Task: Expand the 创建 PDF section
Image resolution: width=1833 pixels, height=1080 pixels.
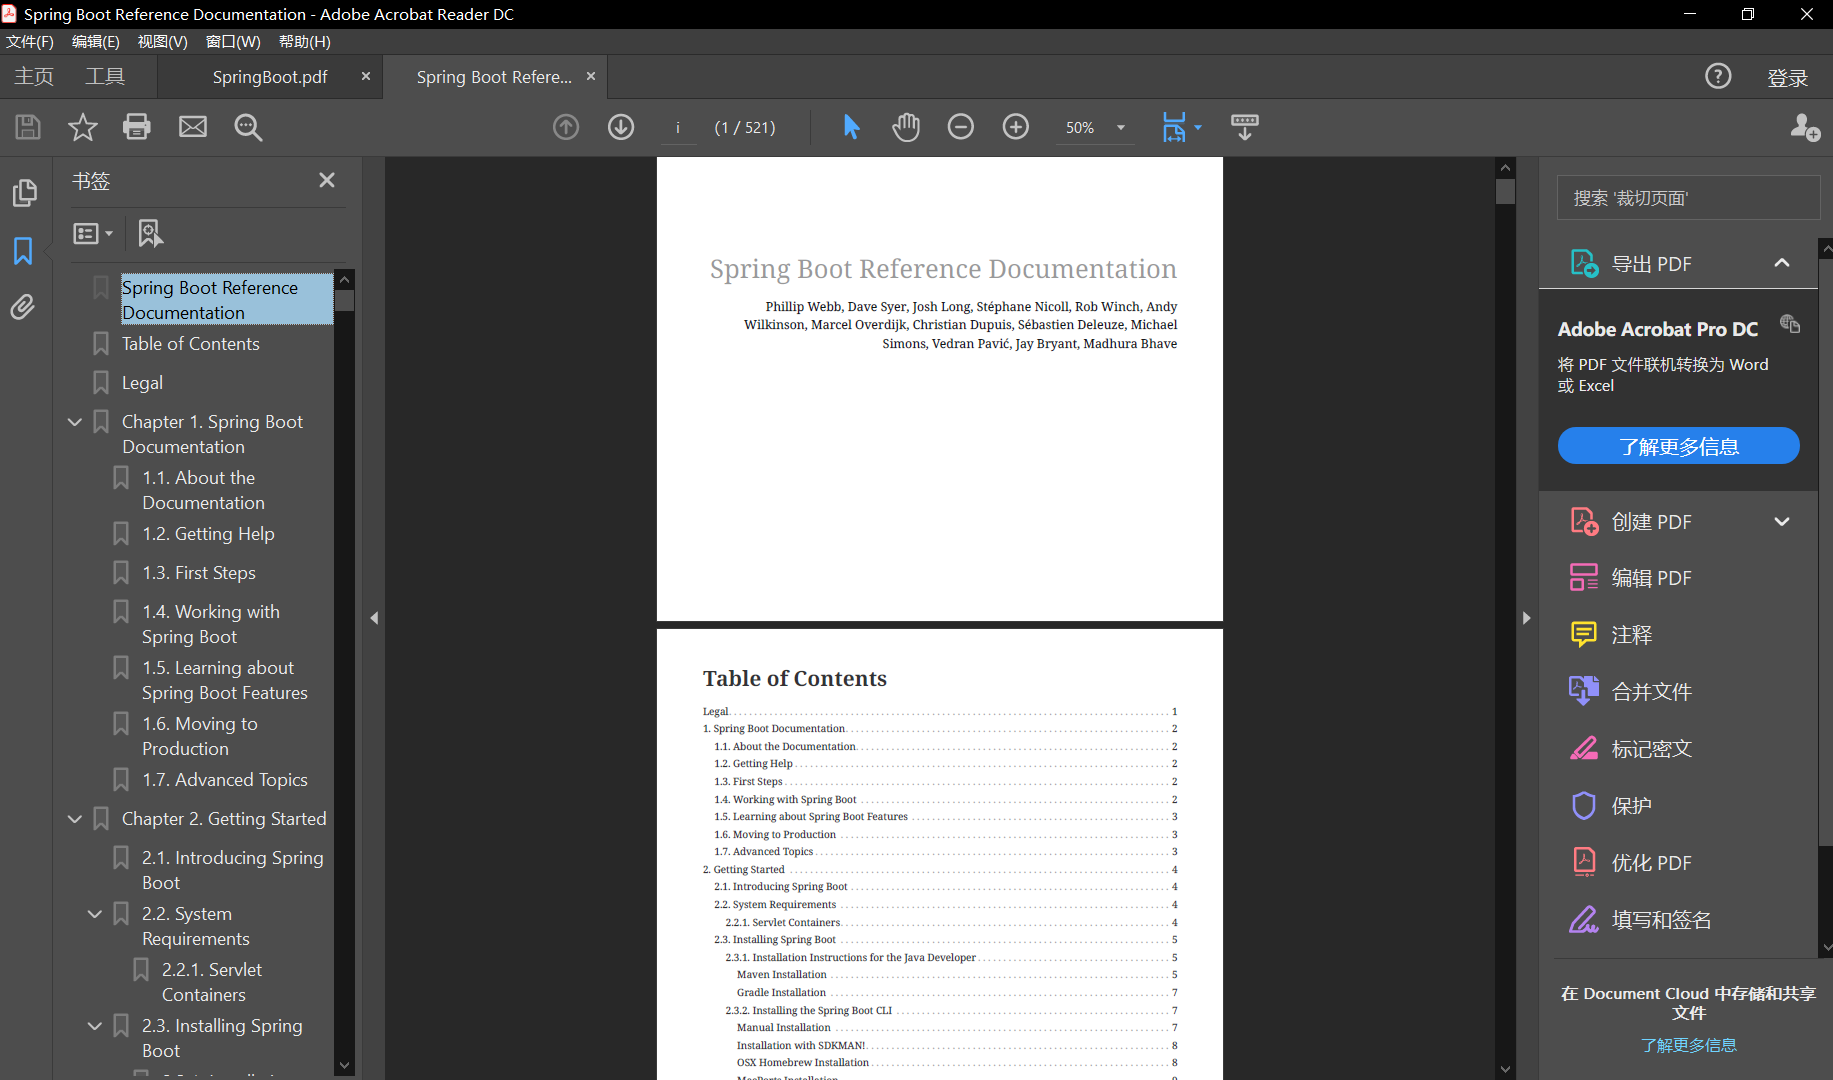Action: click(1782, 521)
